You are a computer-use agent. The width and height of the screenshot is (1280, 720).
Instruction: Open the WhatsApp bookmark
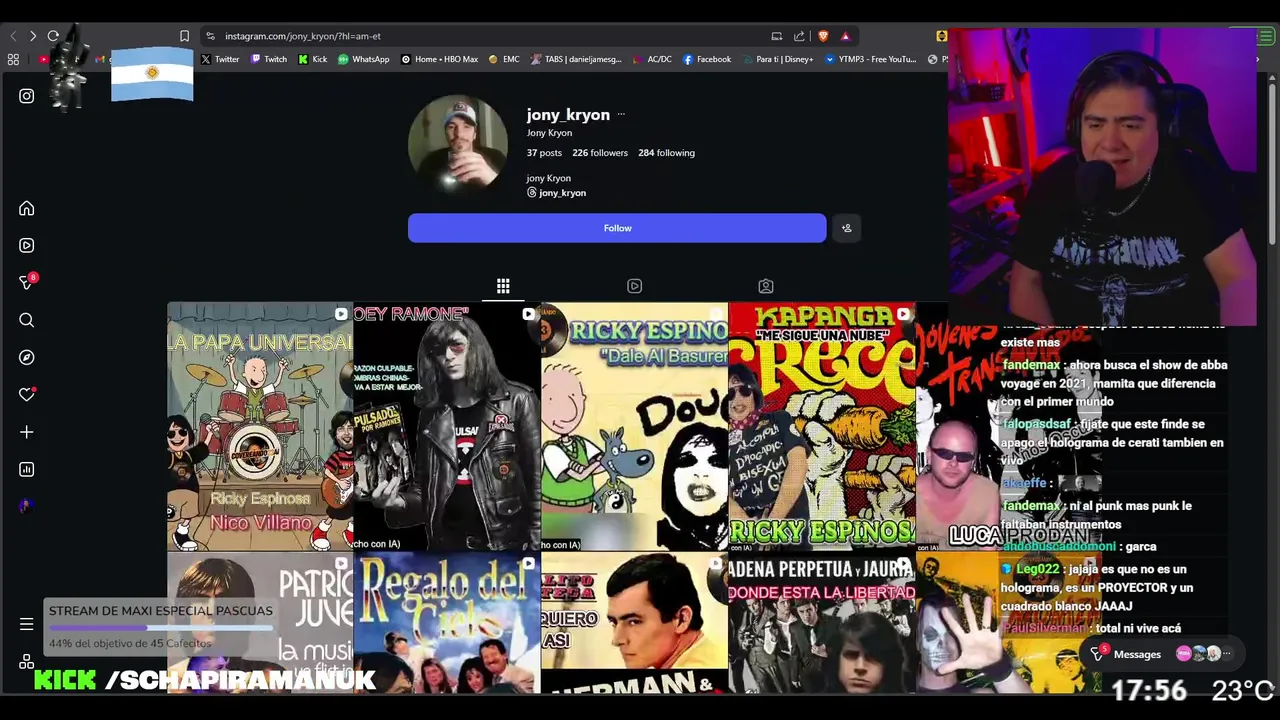363,59
